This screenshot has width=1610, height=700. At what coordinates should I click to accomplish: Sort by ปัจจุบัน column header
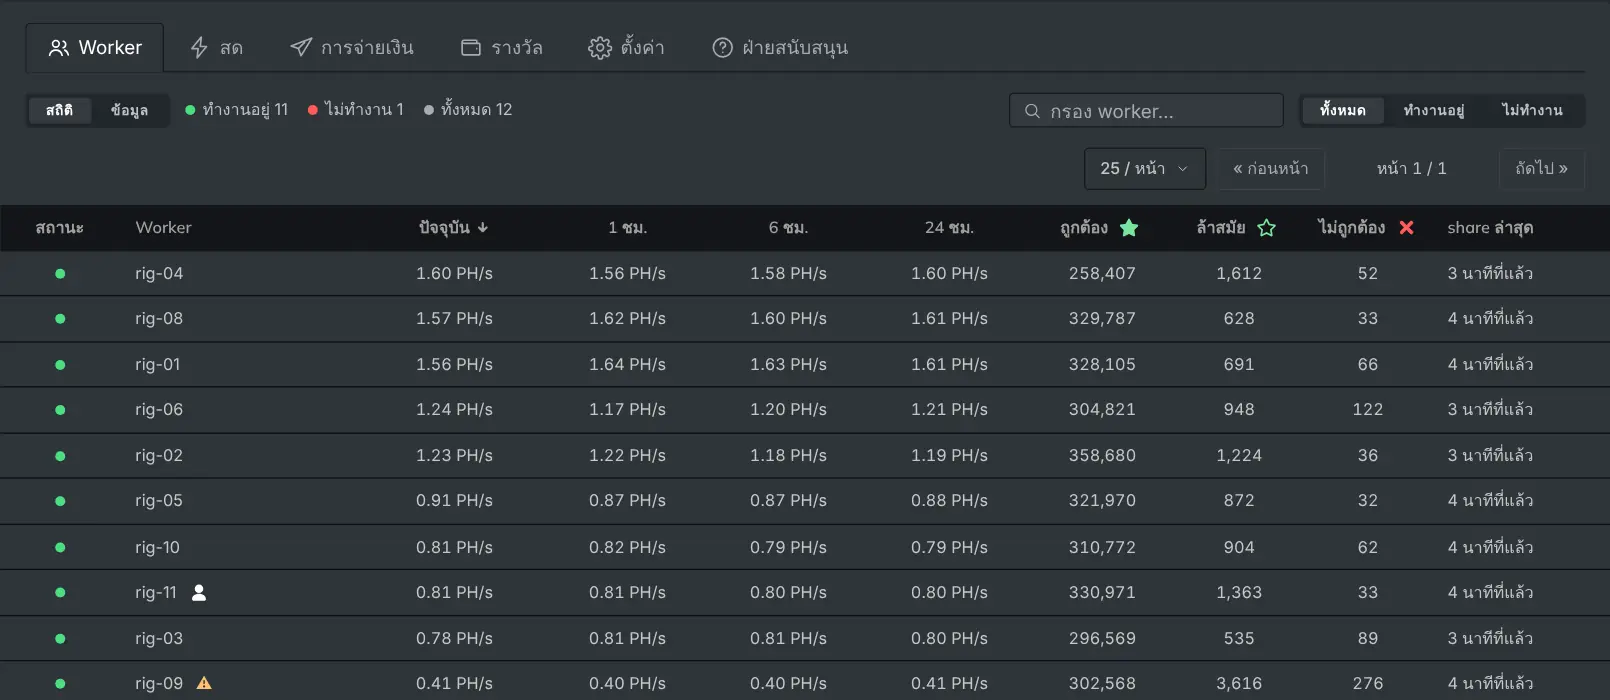point(454,228)
